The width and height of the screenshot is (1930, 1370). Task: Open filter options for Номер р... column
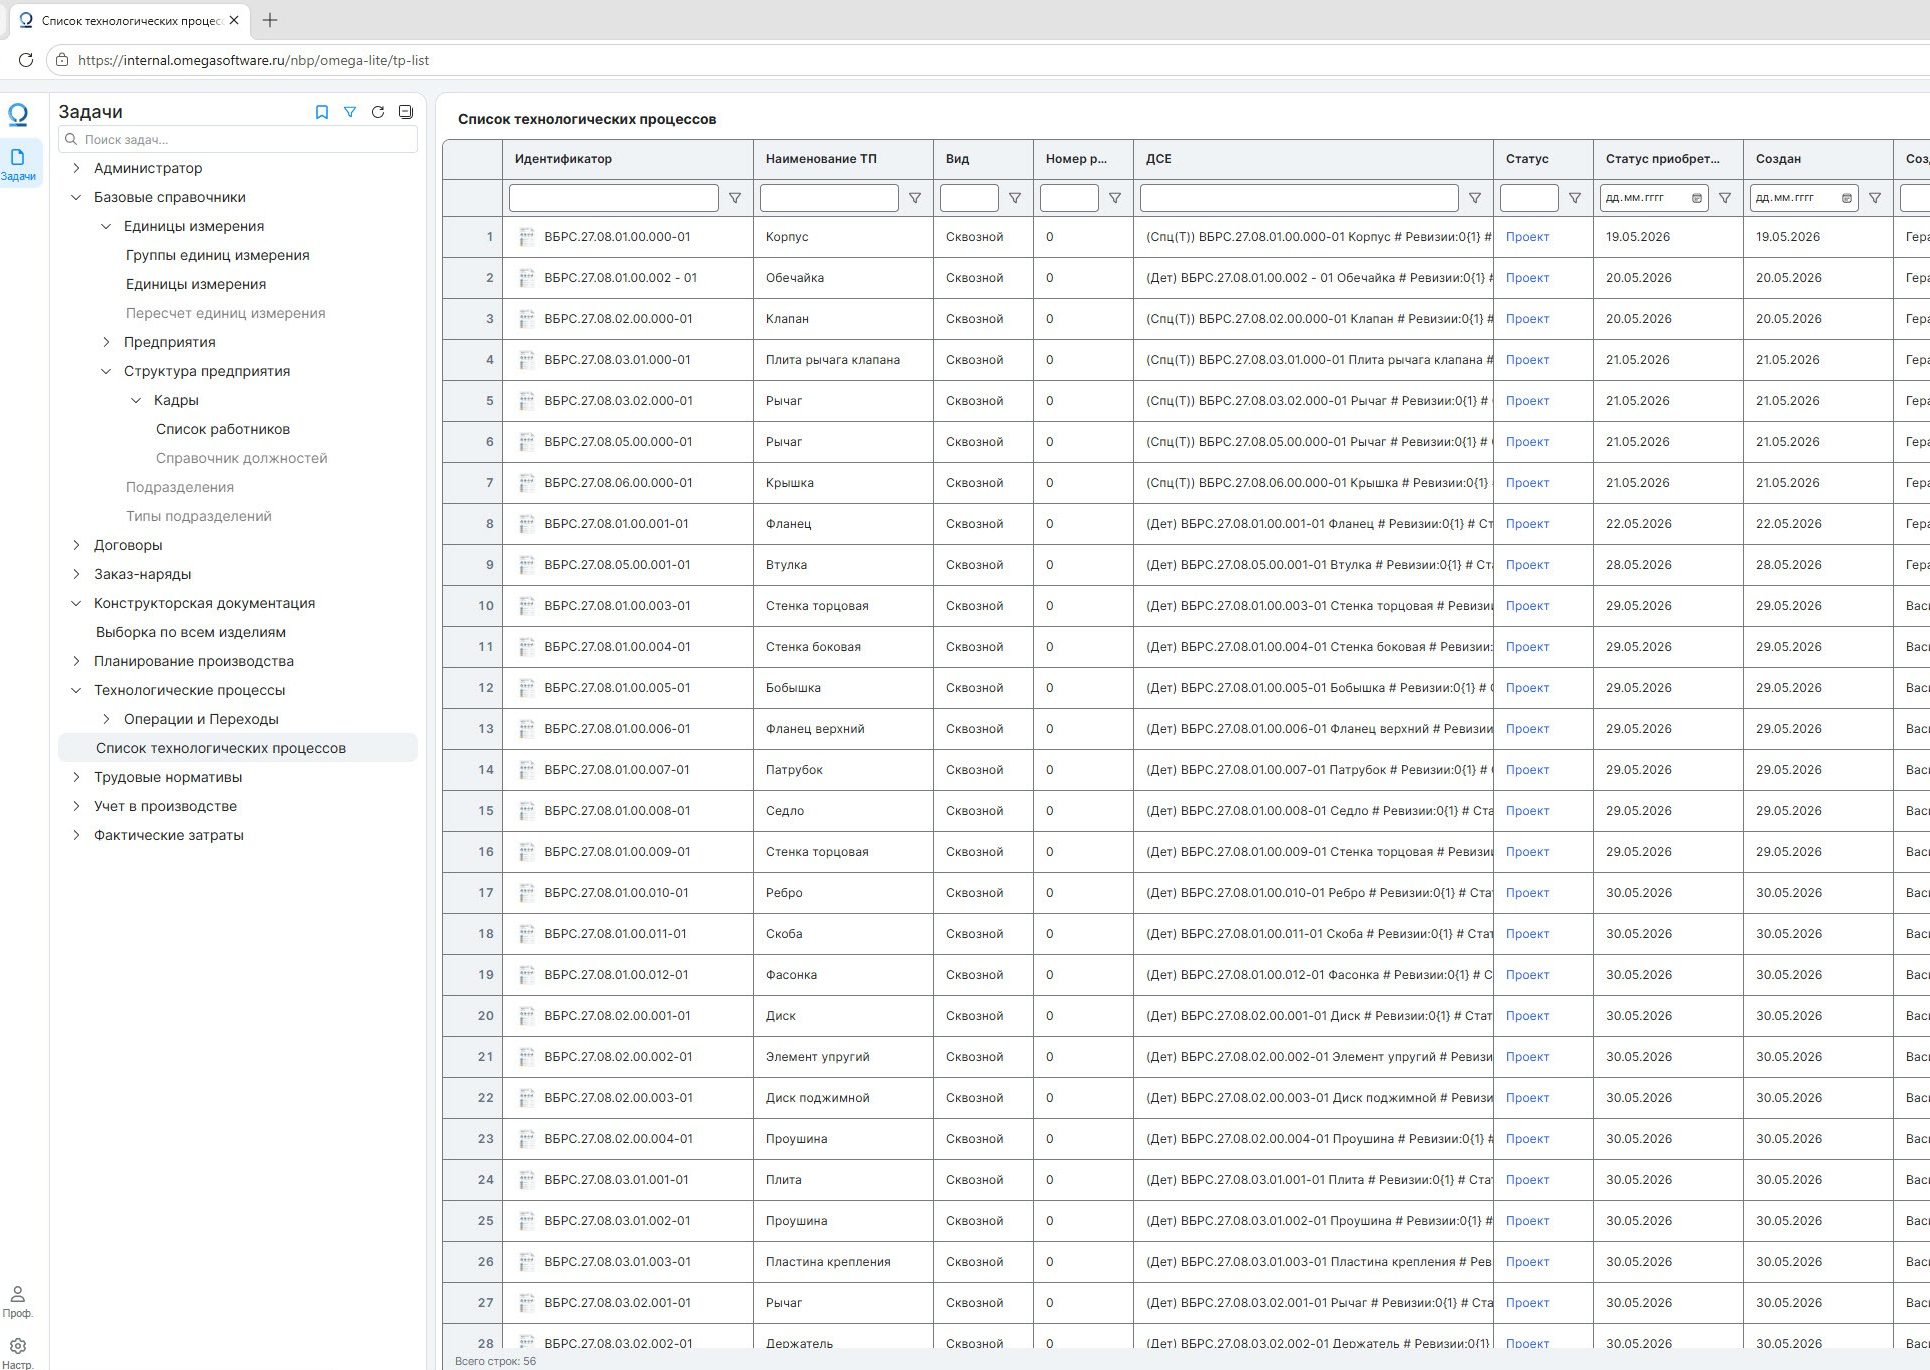point(1115,198)
